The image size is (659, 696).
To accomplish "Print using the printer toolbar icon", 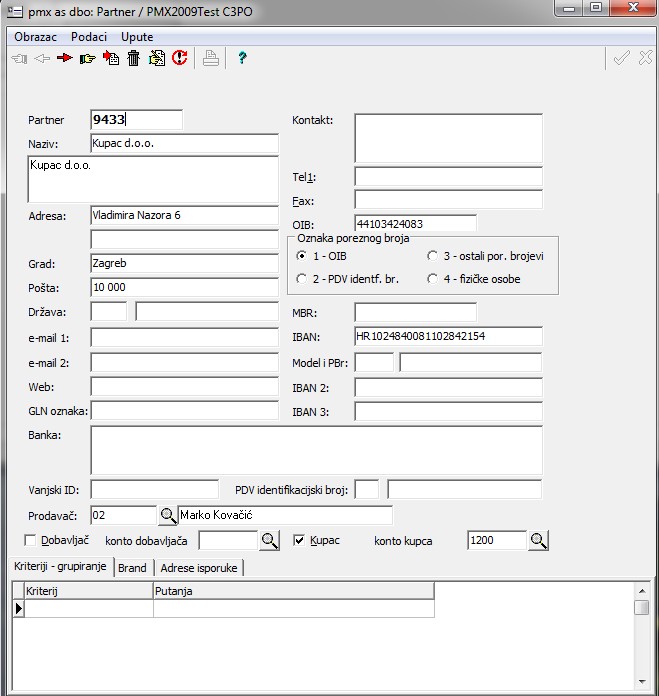I will (211, 58).
